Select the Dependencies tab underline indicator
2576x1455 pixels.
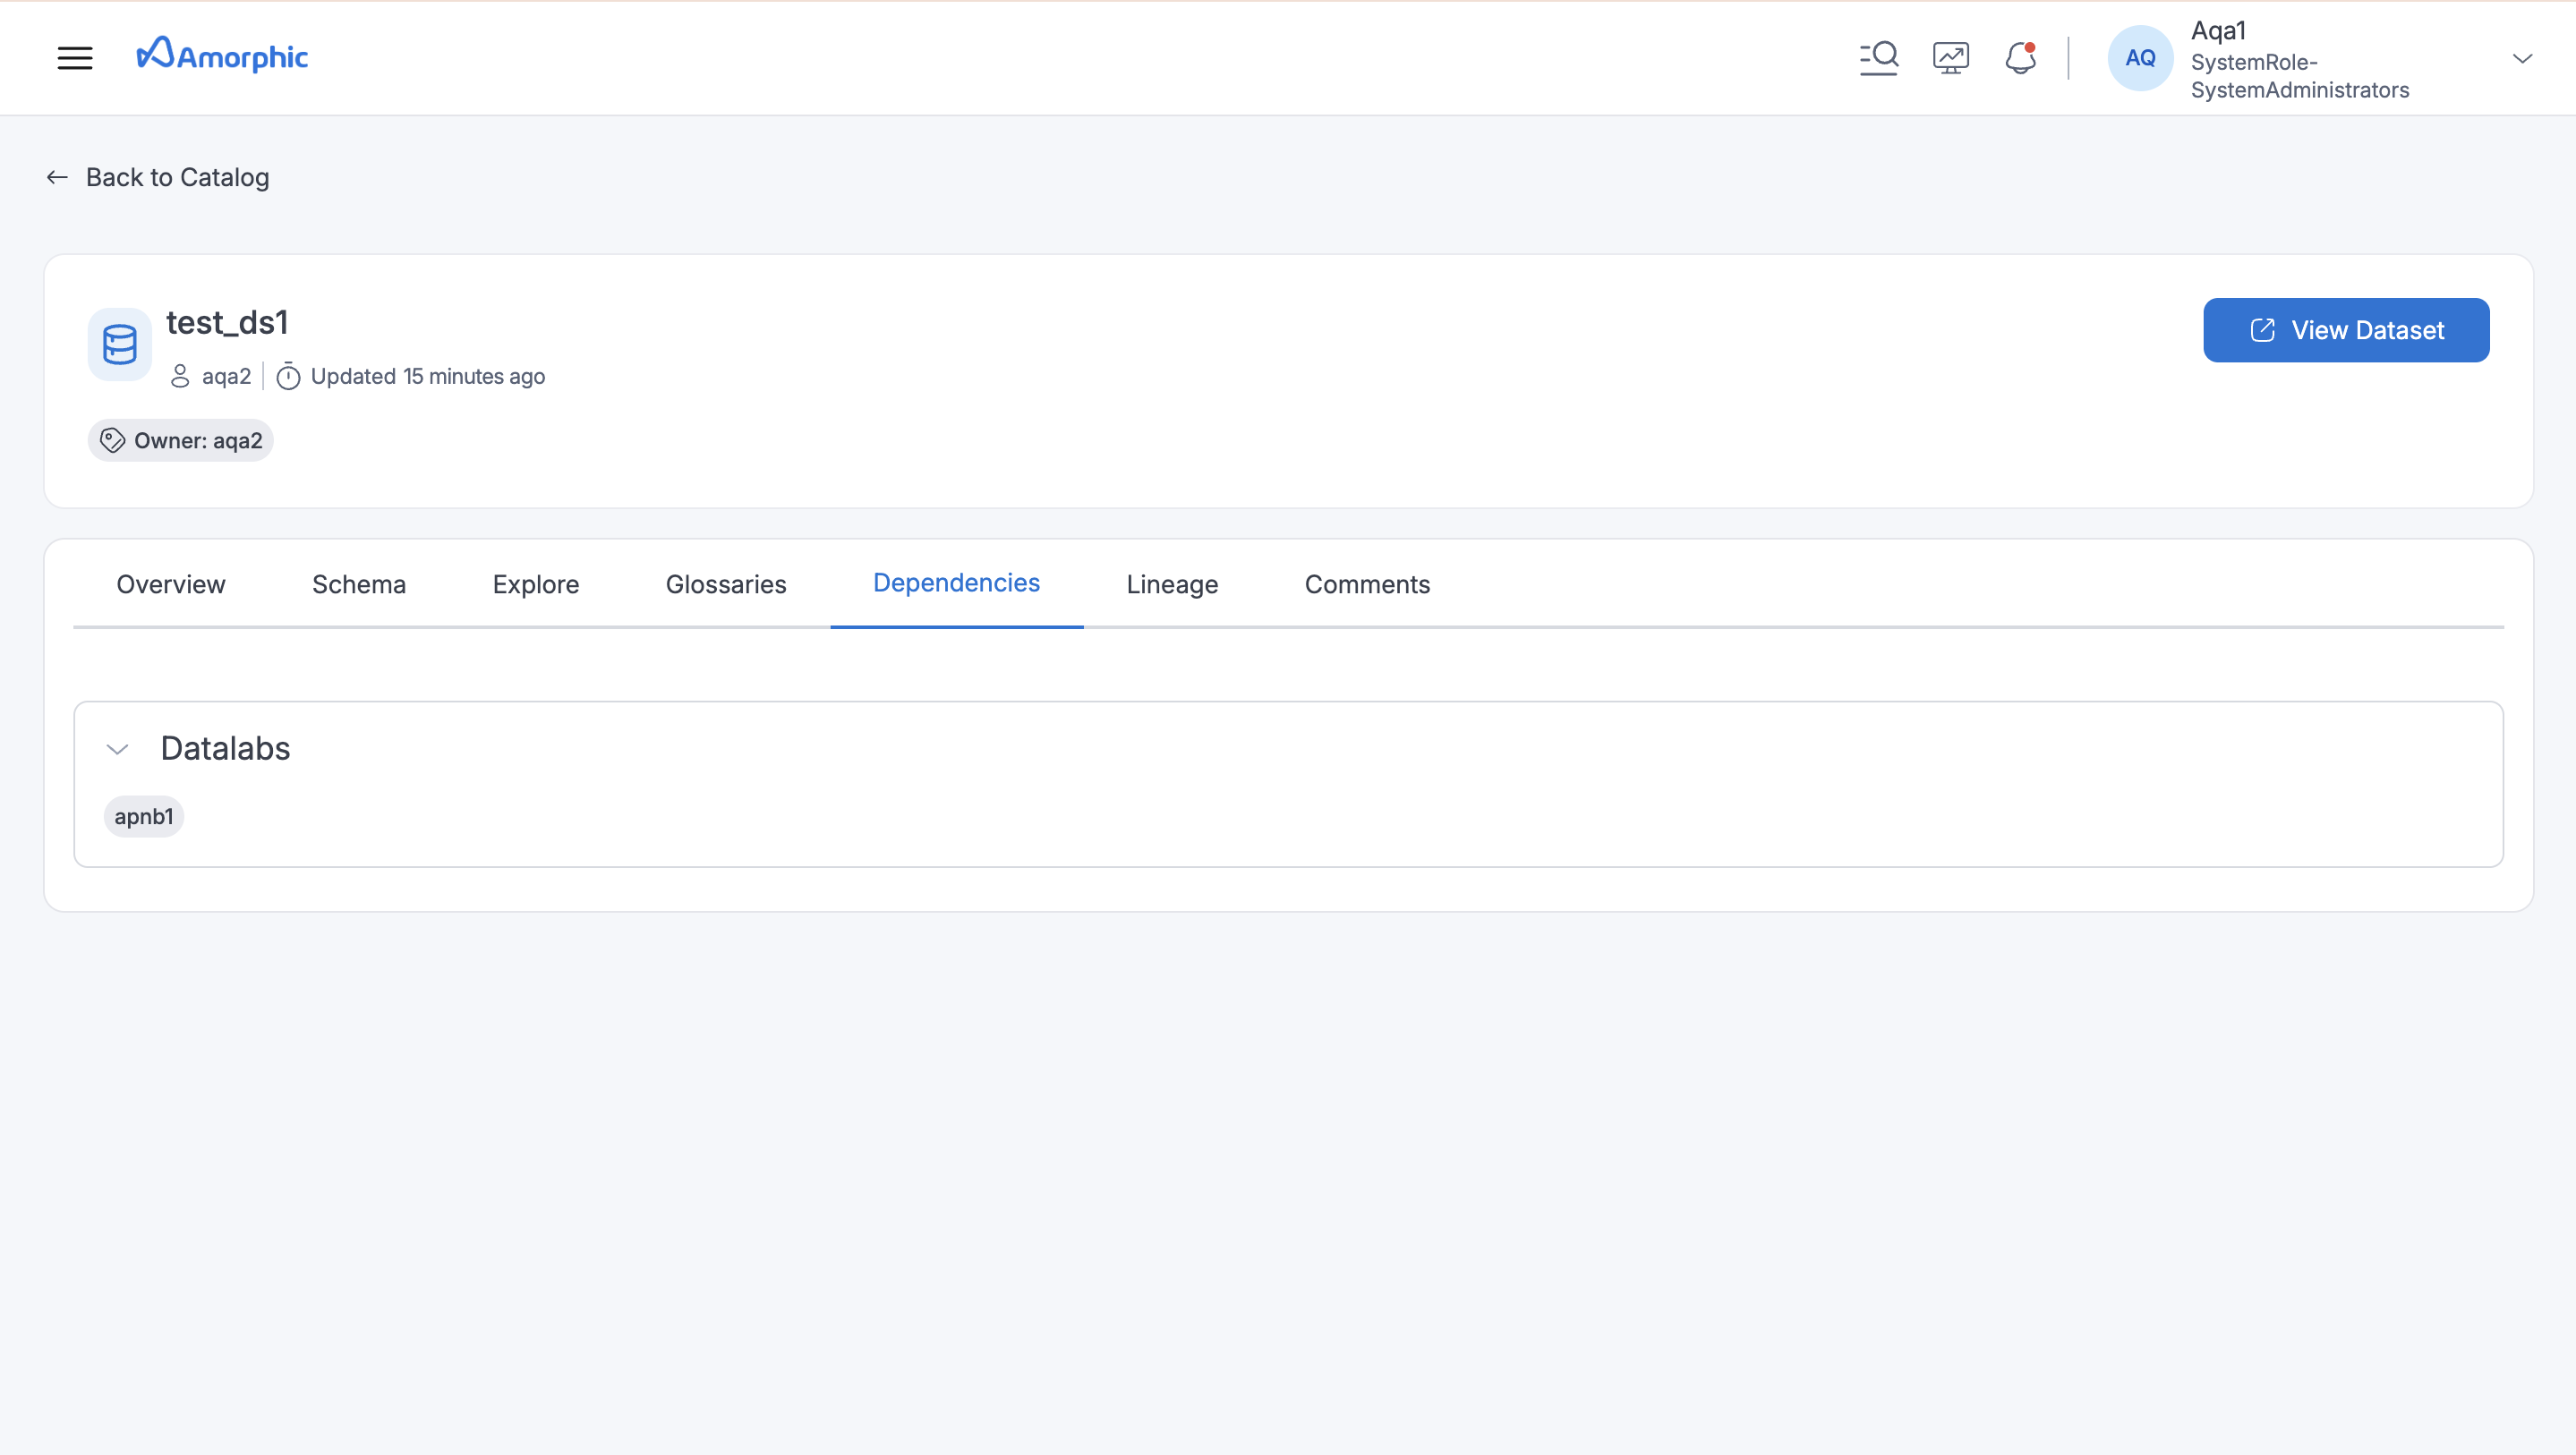pyautogui.click(x=956, y=627)
